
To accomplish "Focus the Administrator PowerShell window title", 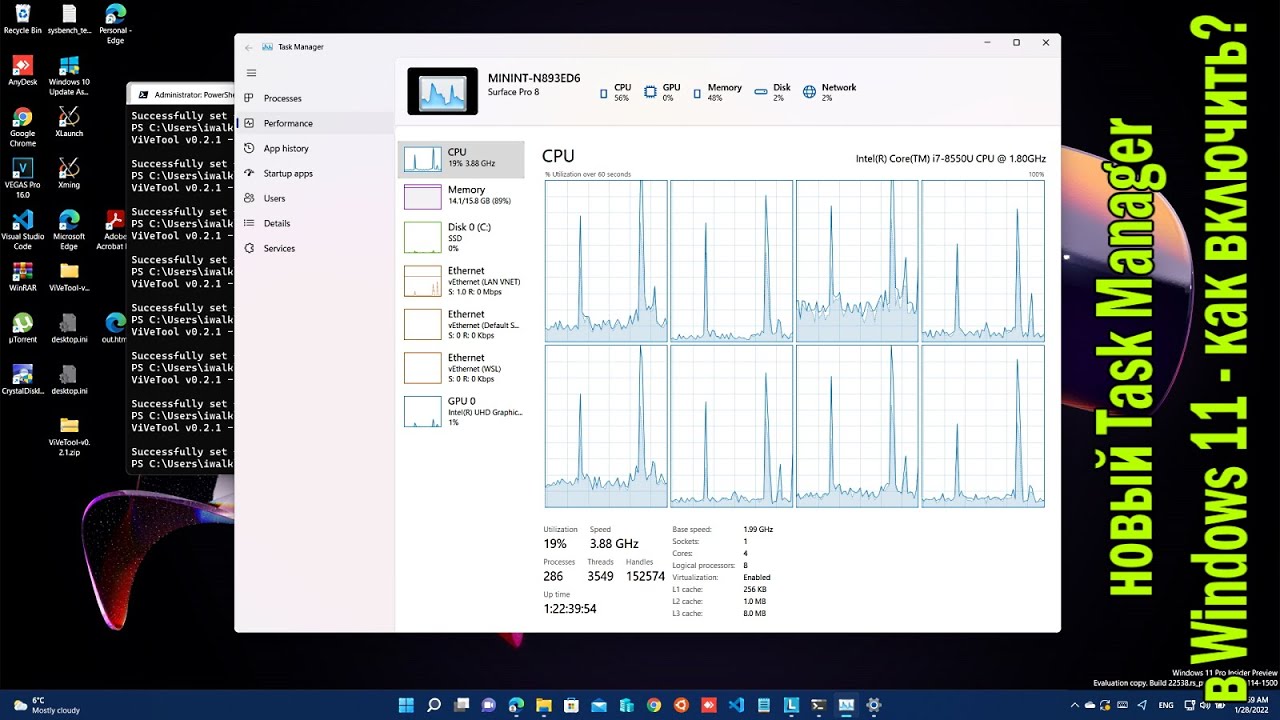I will 194,95.
